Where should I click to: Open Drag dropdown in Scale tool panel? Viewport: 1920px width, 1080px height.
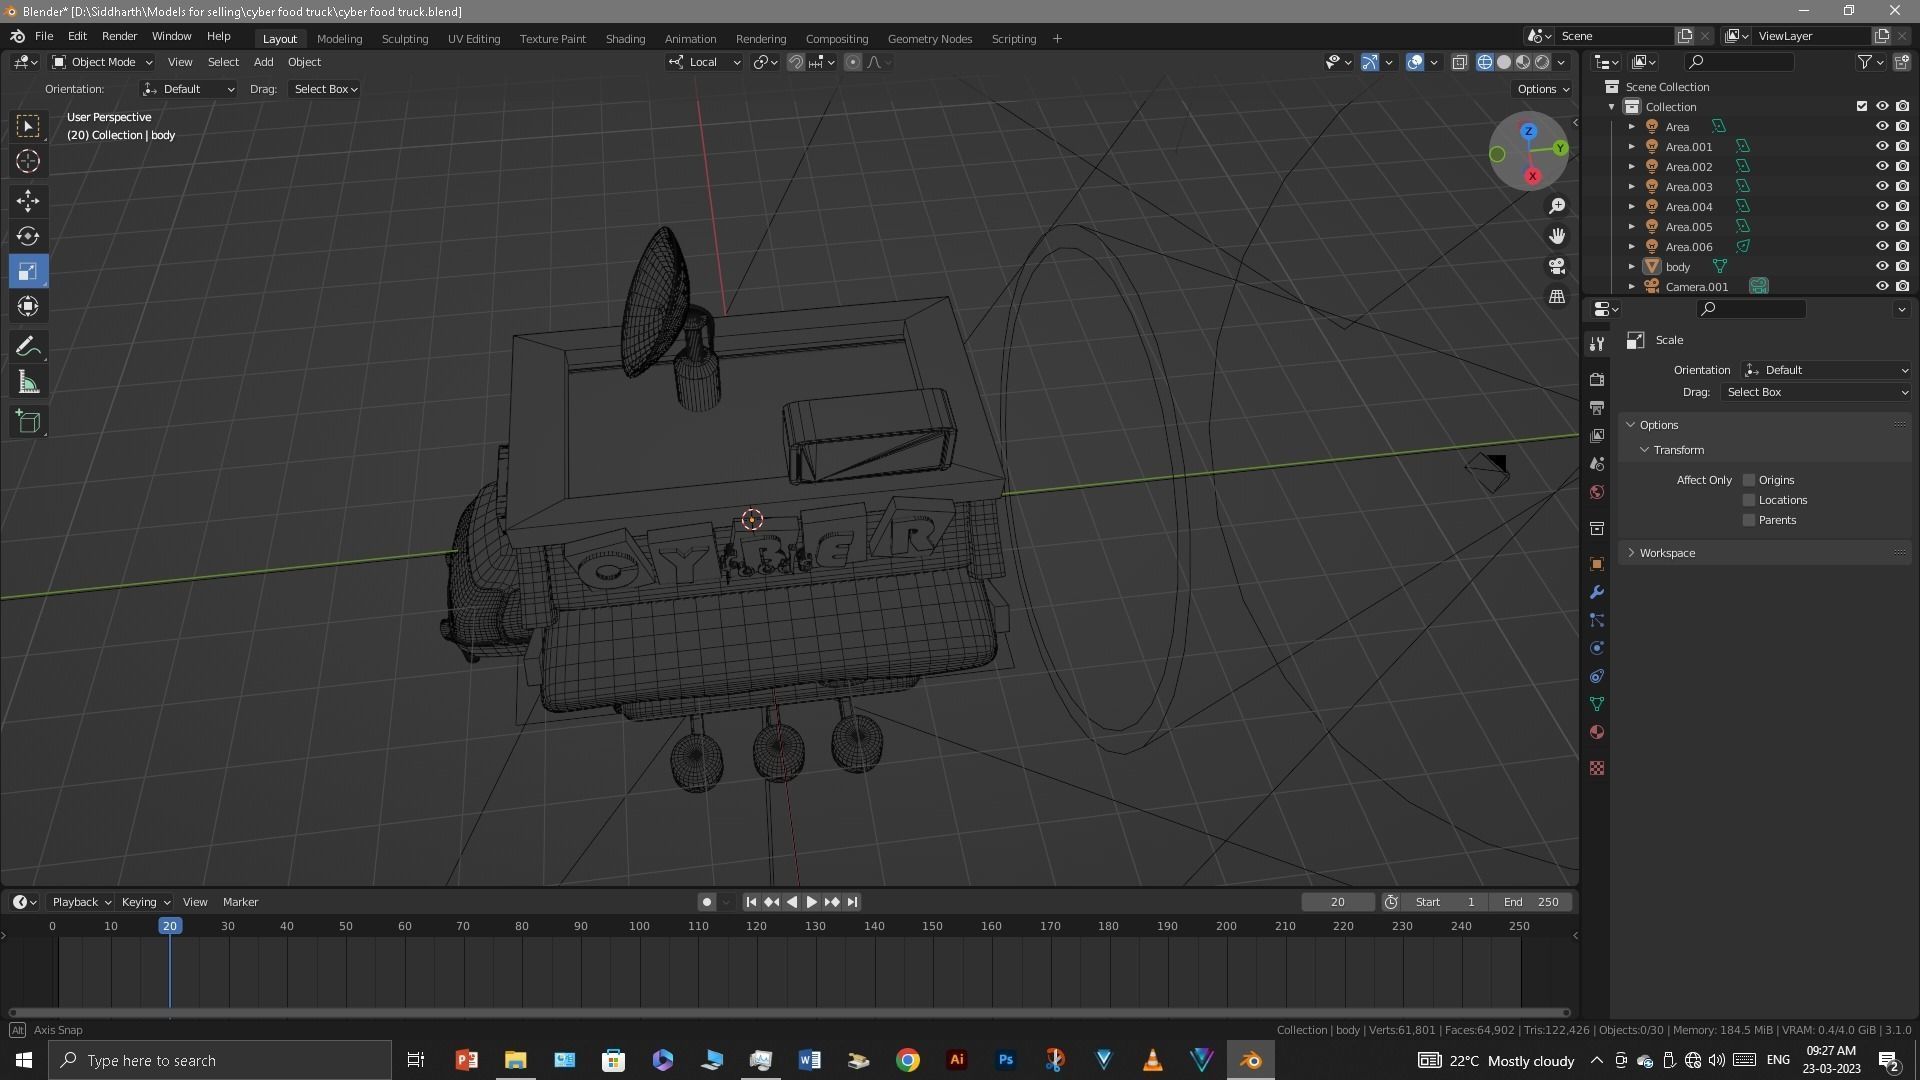pos(1815,392)
